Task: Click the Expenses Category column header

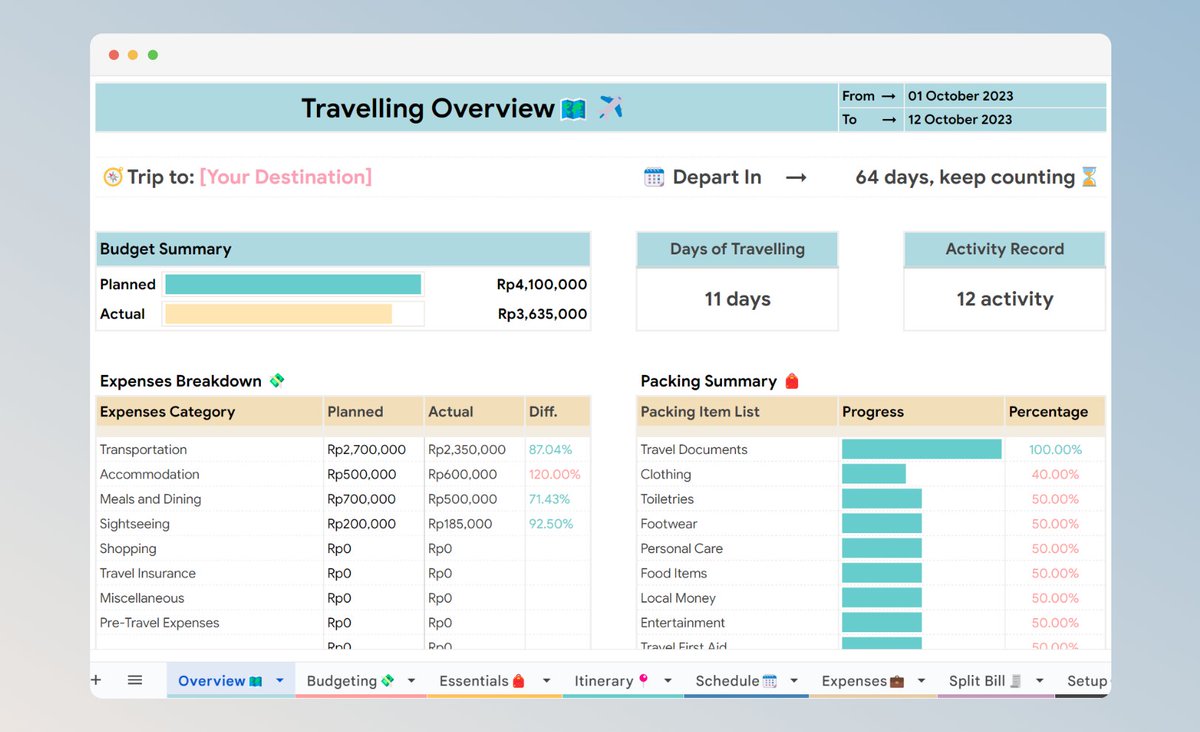Action: coord(209,411)
